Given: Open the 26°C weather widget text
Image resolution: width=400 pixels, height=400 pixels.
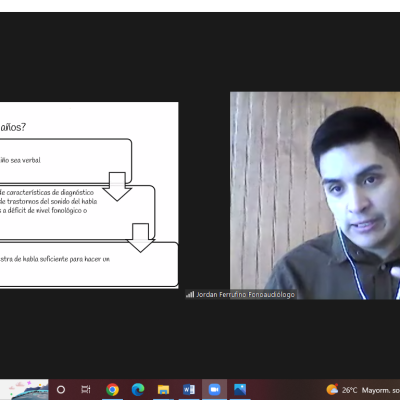Looking at the screenshot, I should pos(349,390).
